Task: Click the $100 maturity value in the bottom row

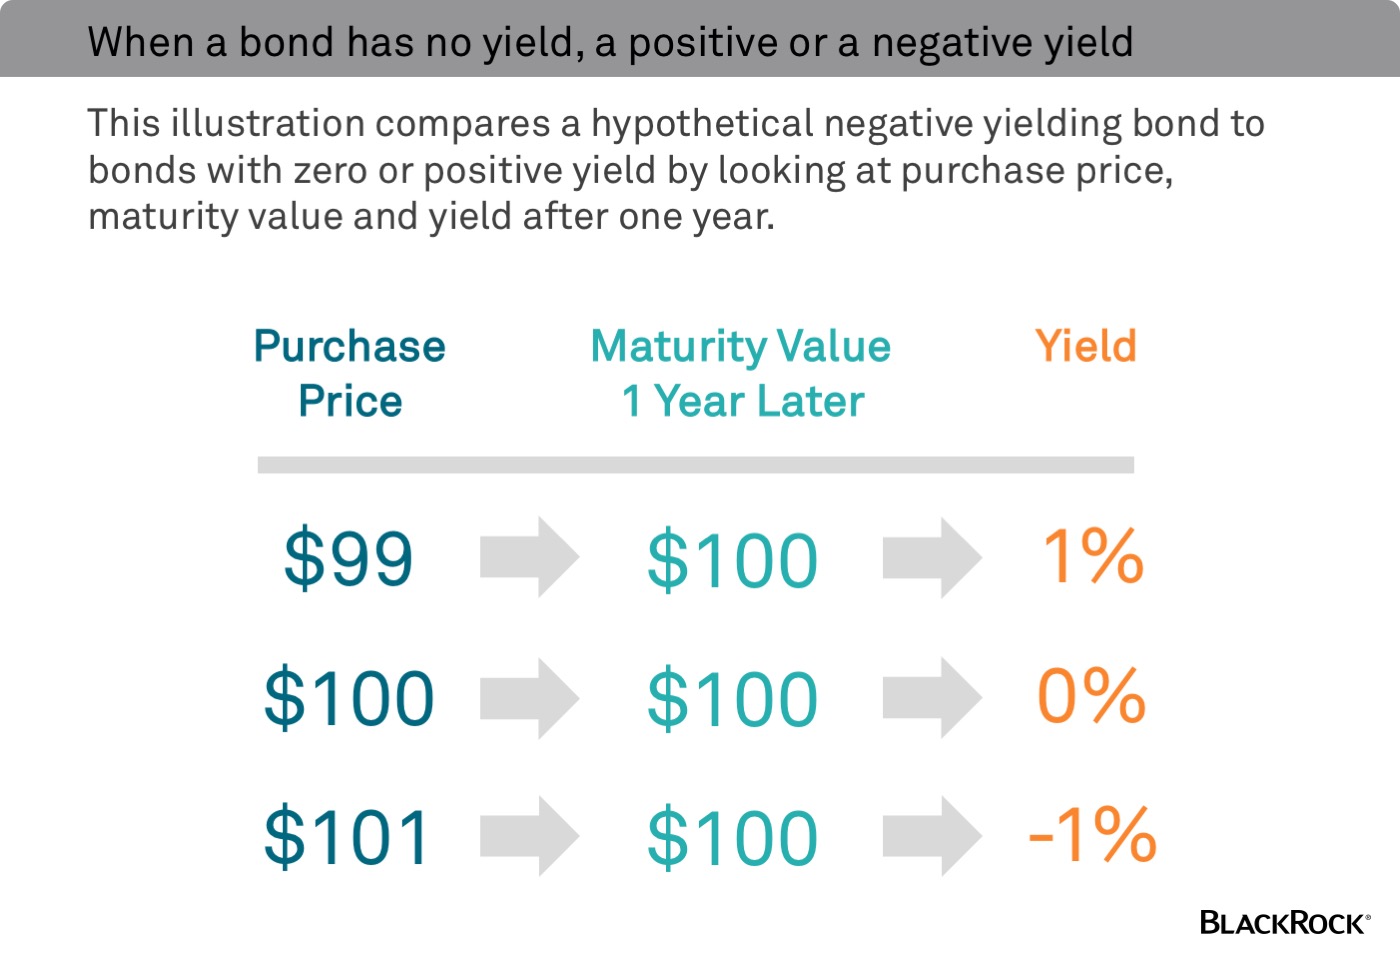Action: (x=732, y=838)
